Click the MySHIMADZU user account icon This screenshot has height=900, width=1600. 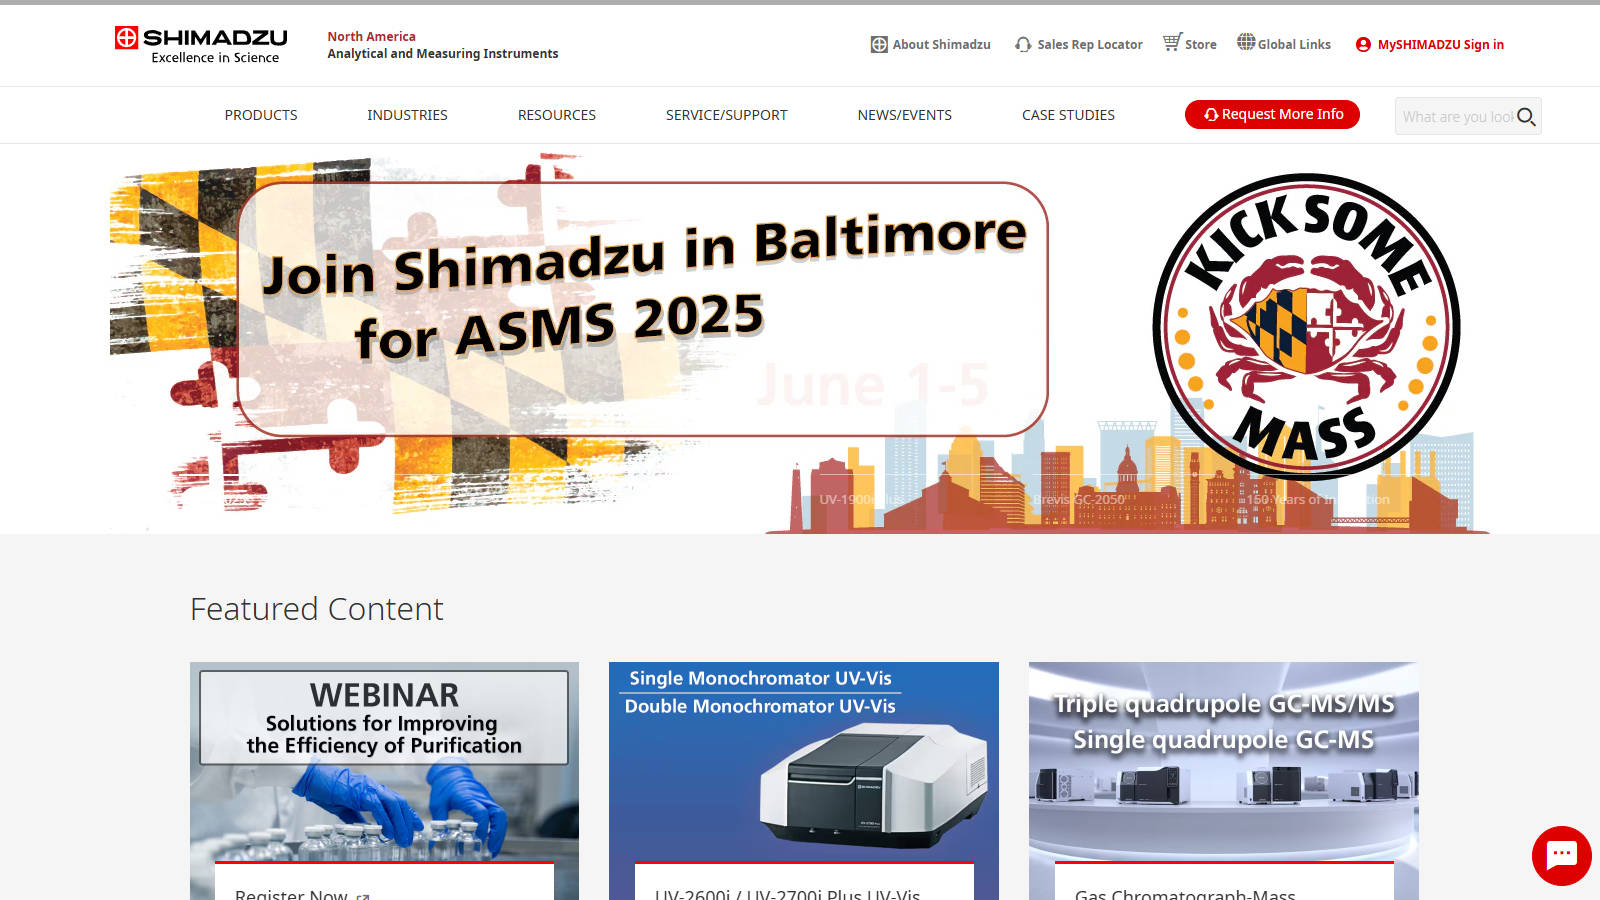tap(1362, 45)
